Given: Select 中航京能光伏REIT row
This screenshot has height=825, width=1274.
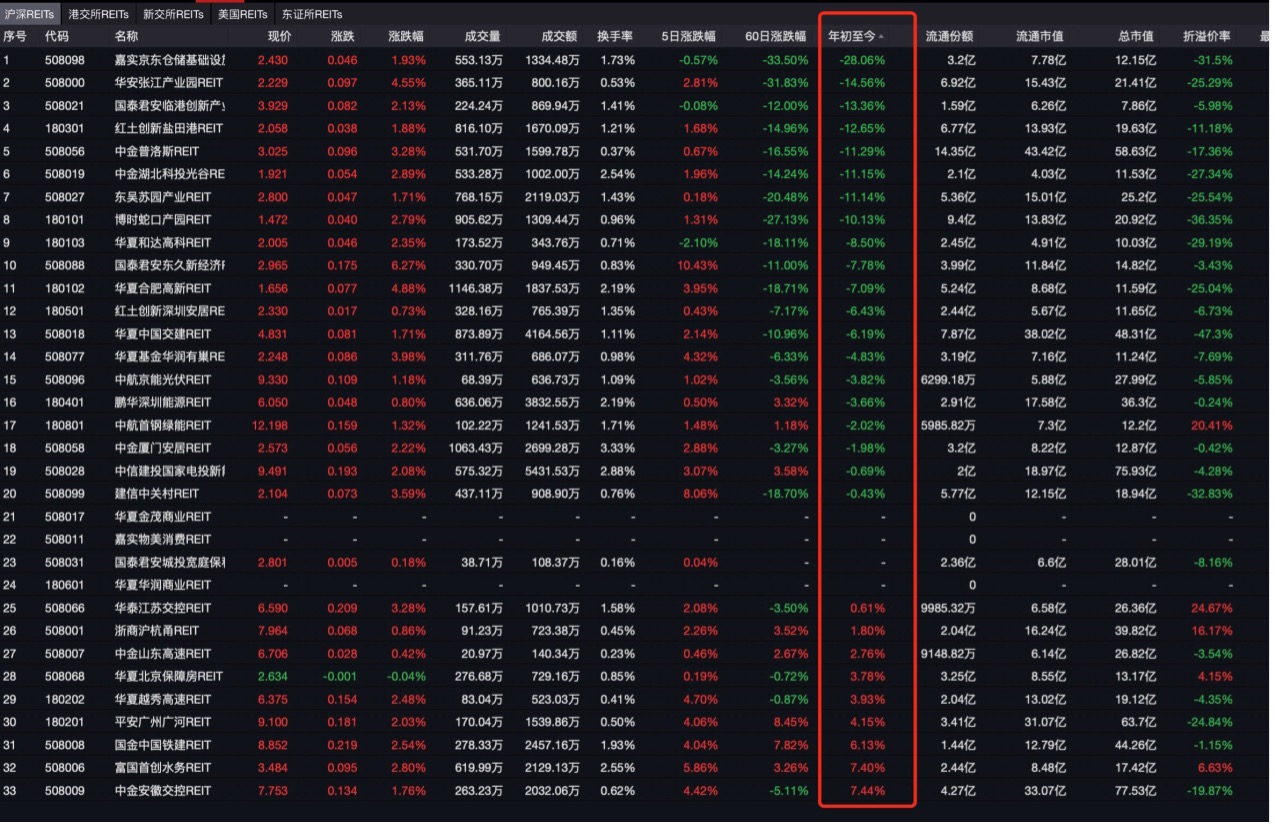Looking at the screenshot, I should coord(636,380).
